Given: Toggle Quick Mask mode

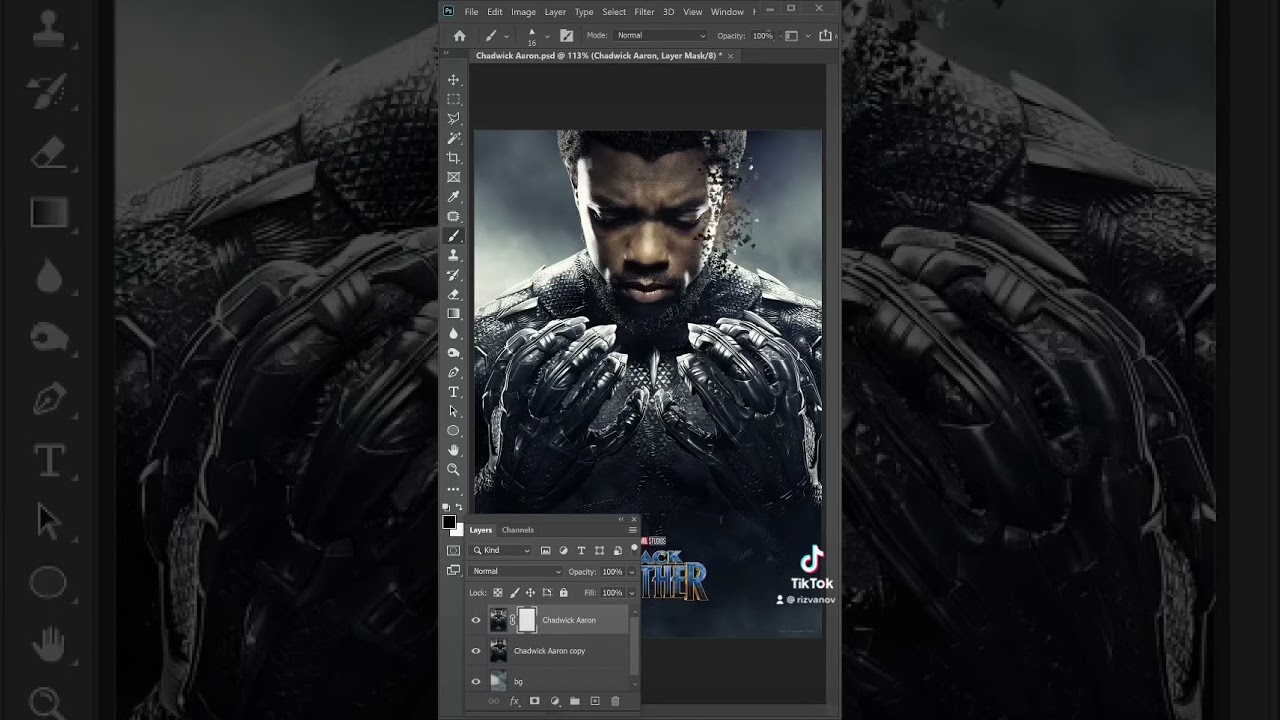Looking at the screenshot, I should tap(453, 550).
